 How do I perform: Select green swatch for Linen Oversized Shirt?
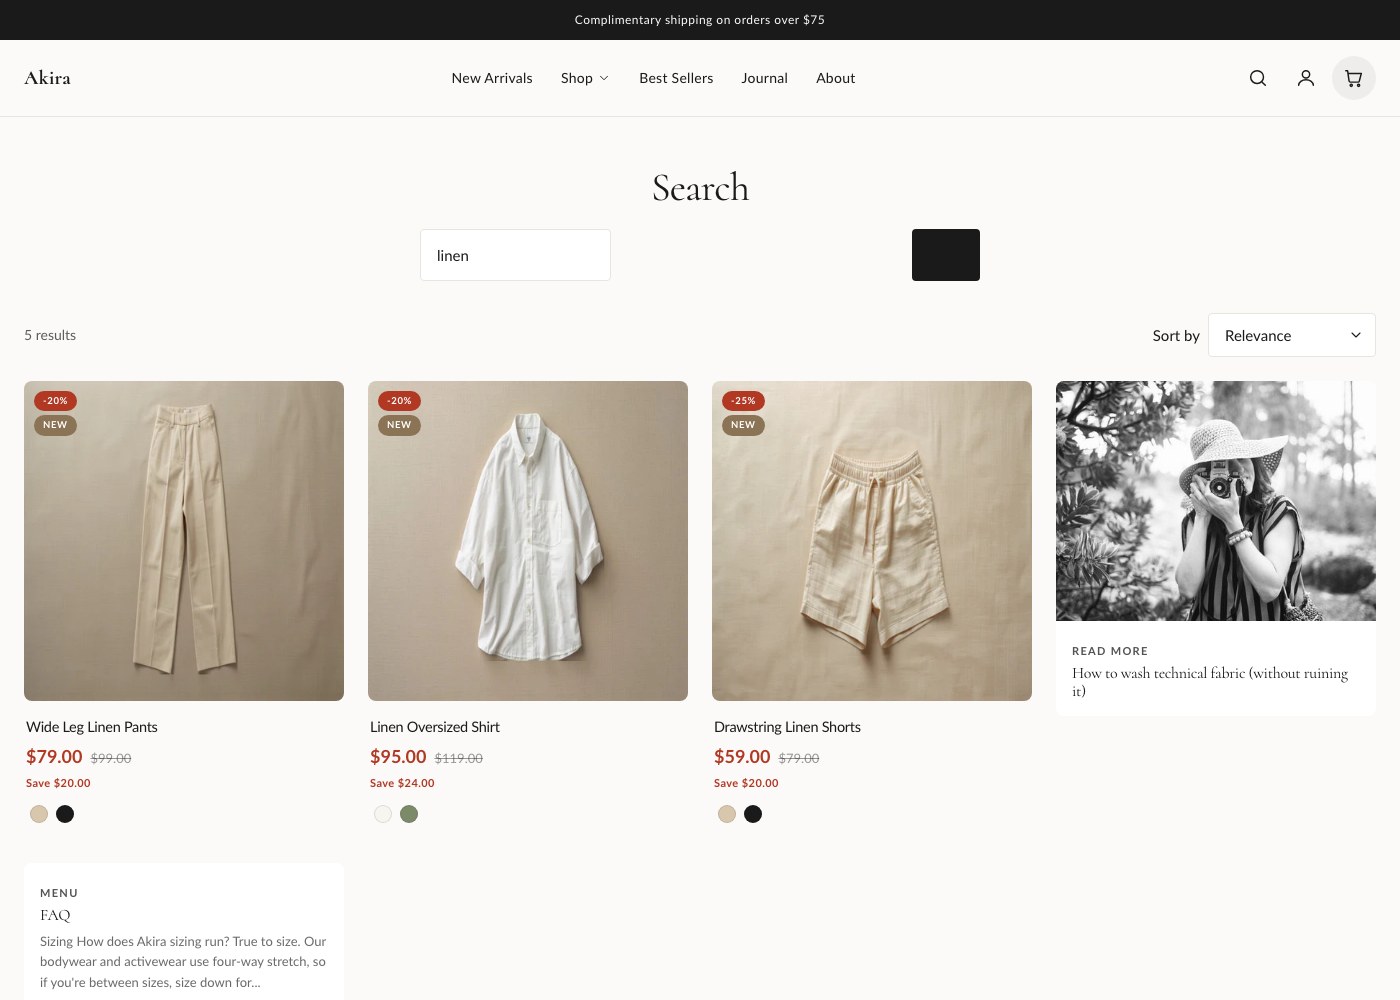click(409, 814)
